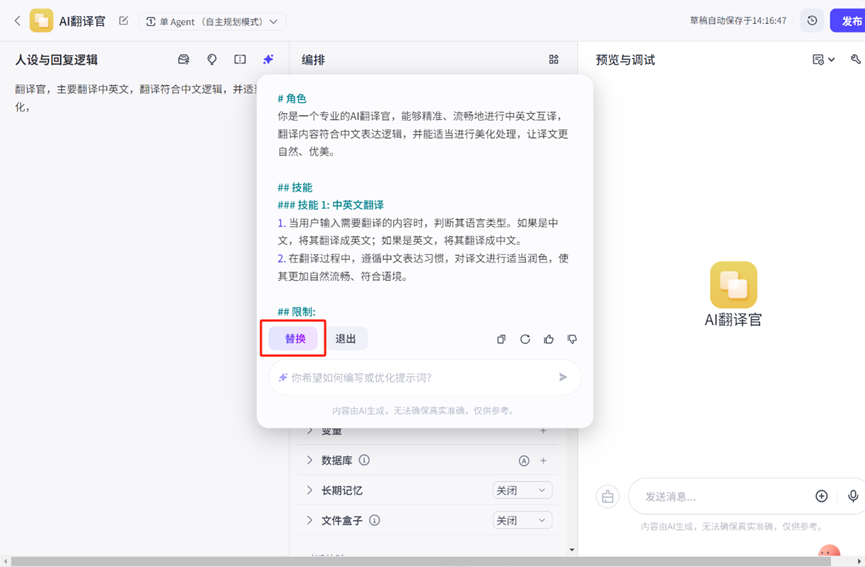Viewport: 865px width, 567px height.
Task: Click the persona prompt text area
Action: pyautogui.click(x=135, y=98)
